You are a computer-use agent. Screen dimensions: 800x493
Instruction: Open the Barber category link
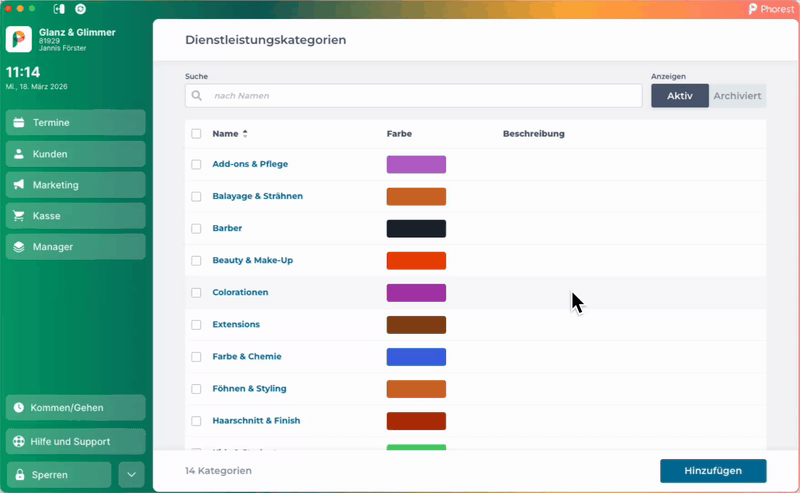tap(227, 228)
